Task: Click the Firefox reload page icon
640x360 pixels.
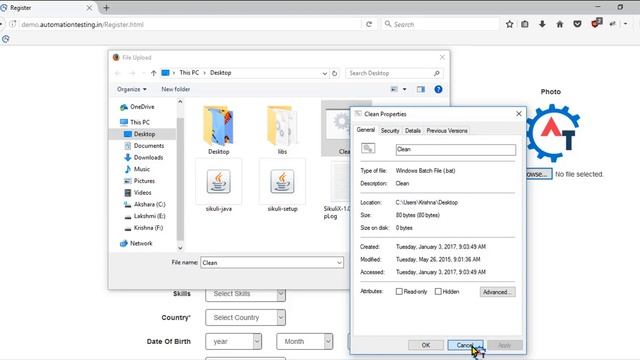Action: 369,24
